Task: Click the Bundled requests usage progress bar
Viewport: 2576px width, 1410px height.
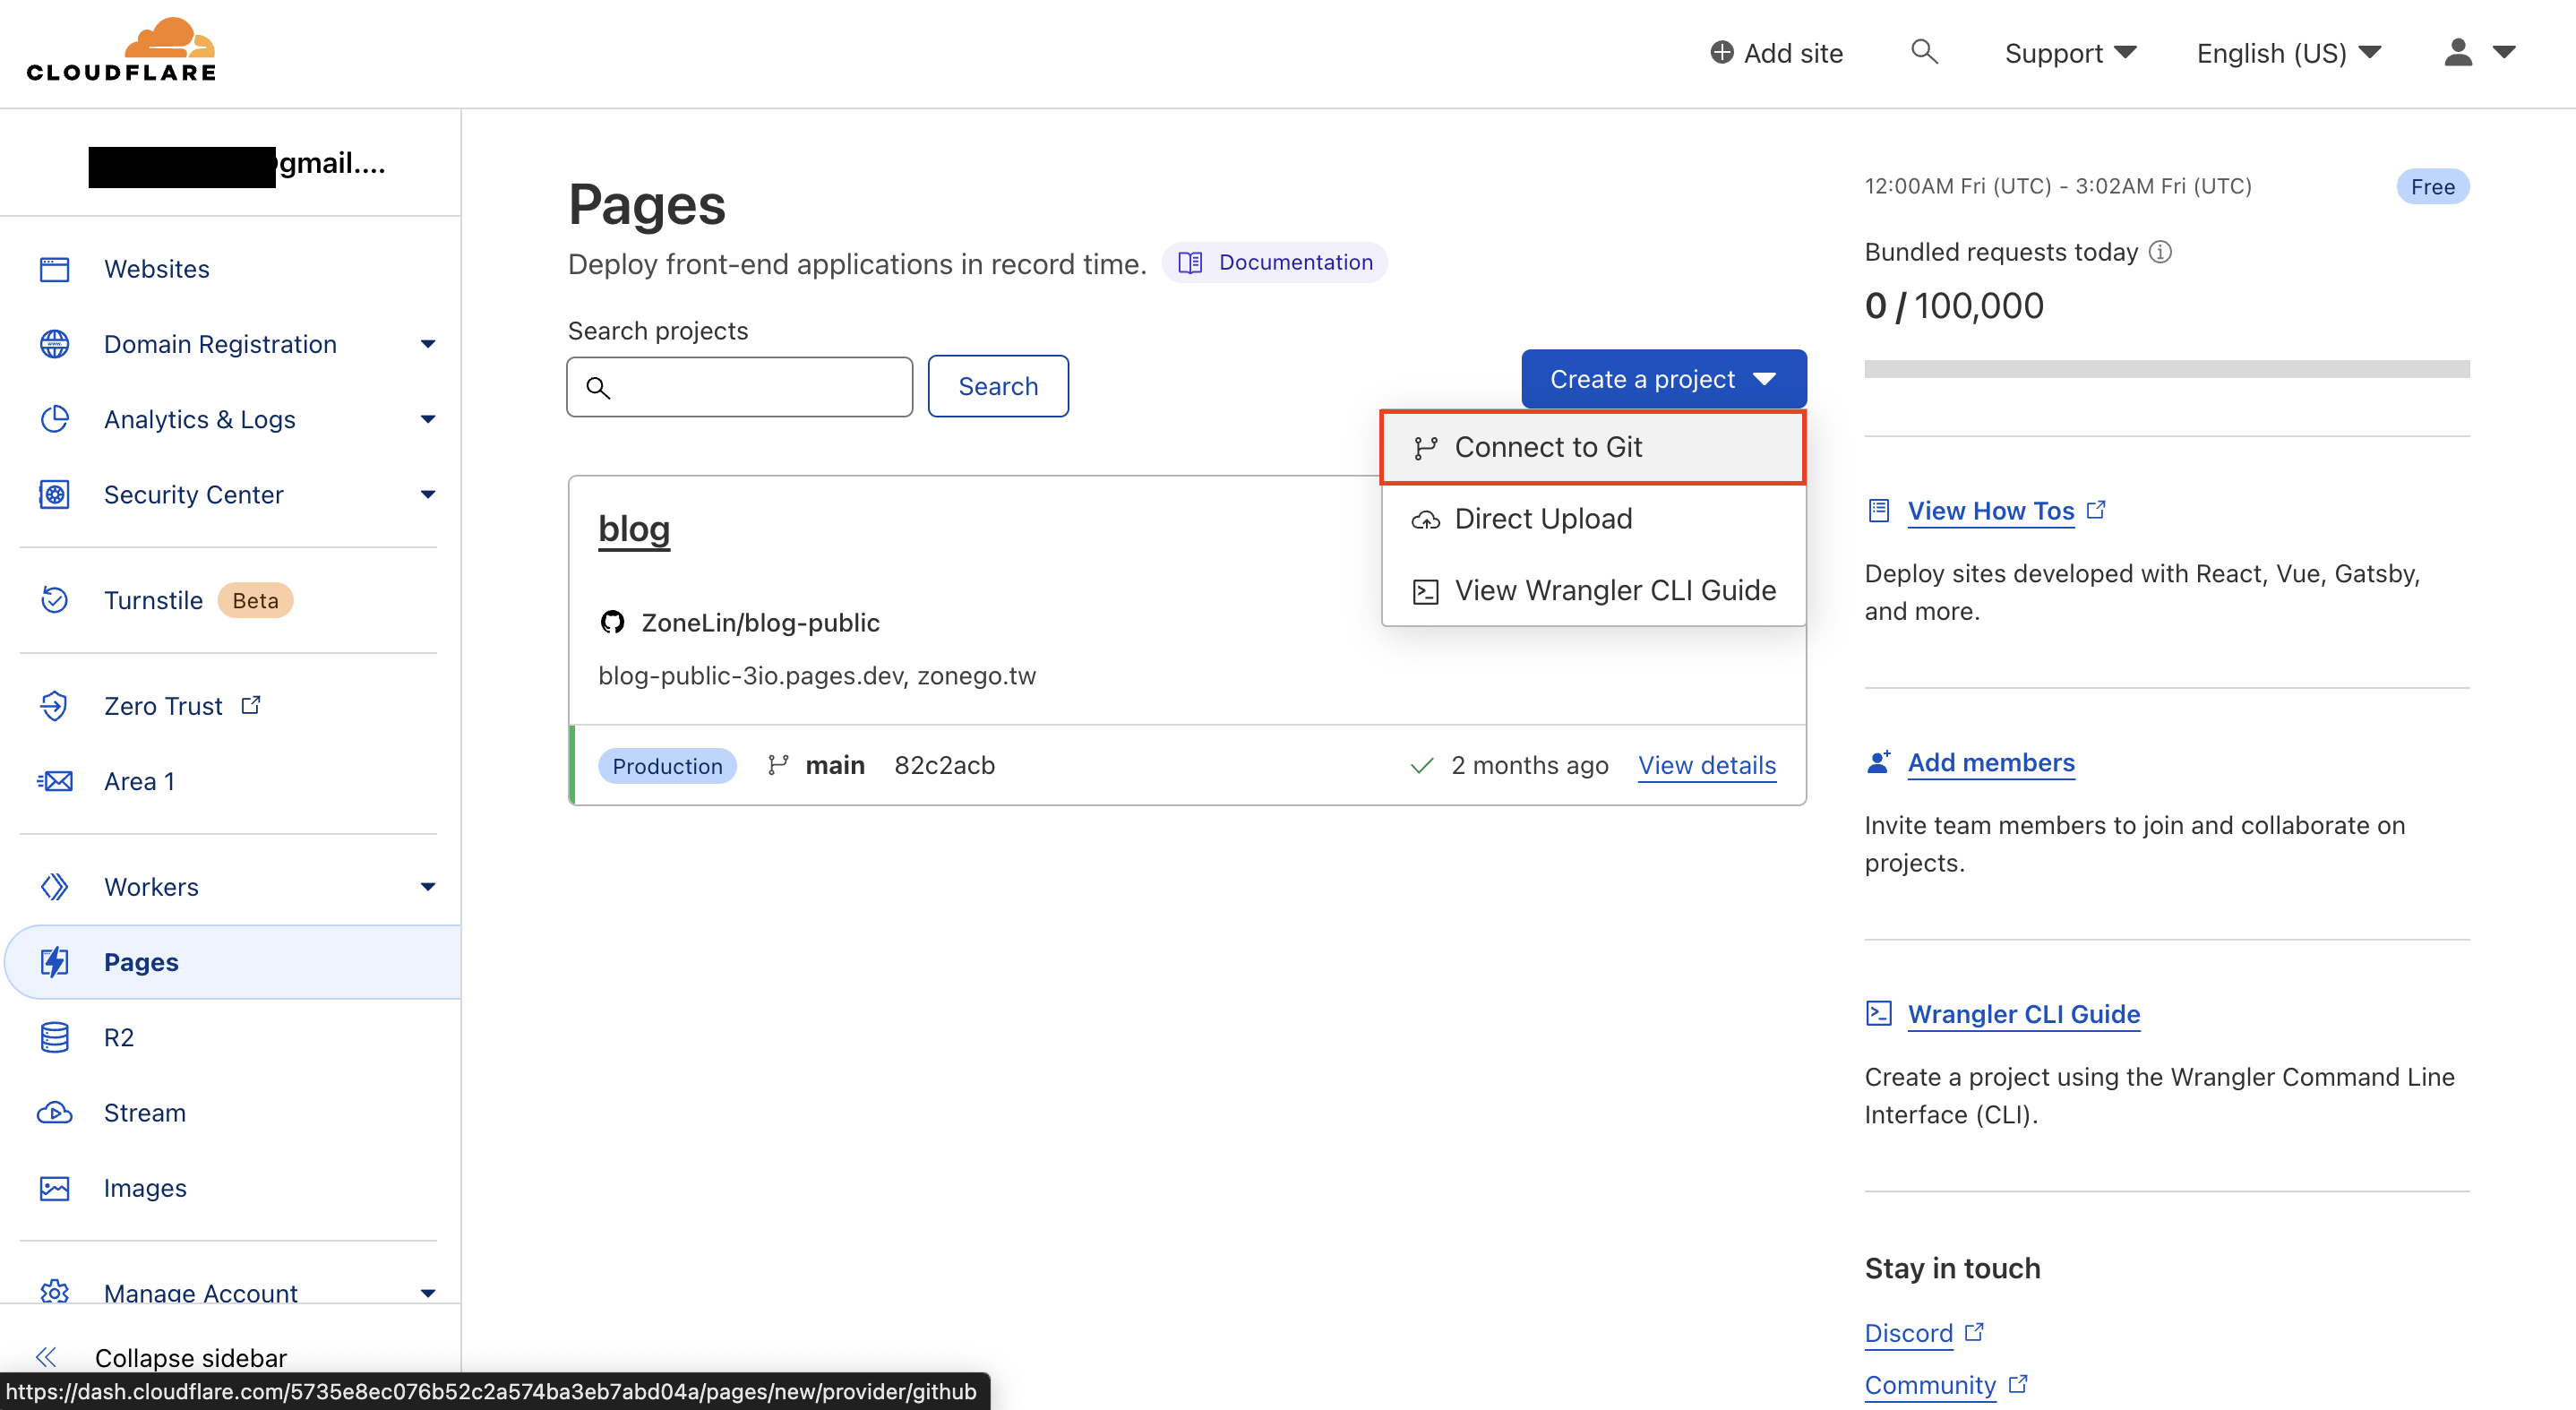Action: [x=2166, y=369]
